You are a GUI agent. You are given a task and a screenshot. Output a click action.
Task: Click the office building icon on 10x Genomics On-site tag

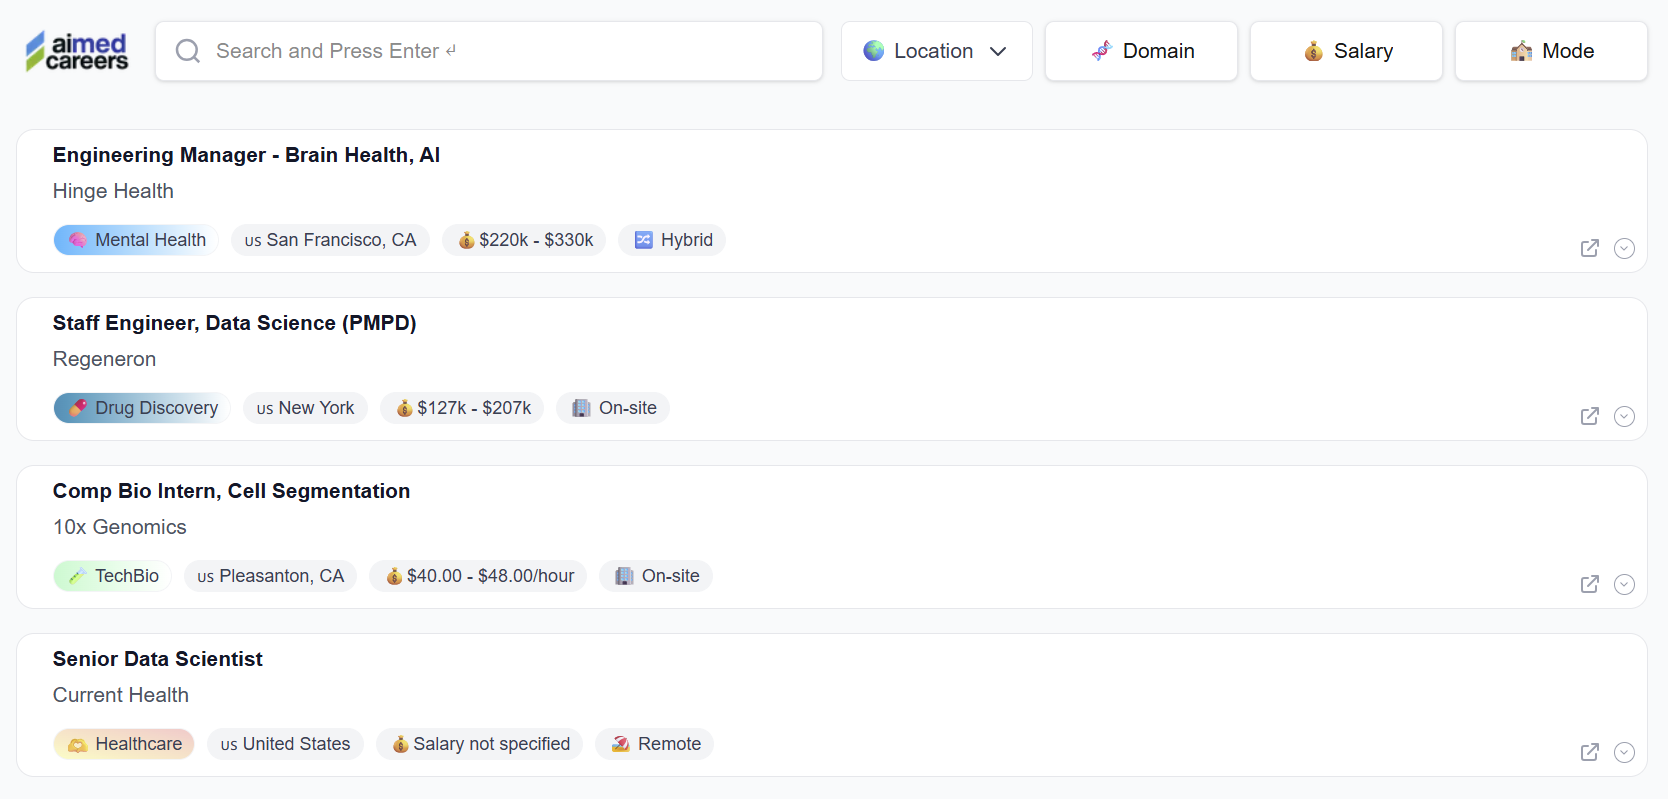coord(624,576)
